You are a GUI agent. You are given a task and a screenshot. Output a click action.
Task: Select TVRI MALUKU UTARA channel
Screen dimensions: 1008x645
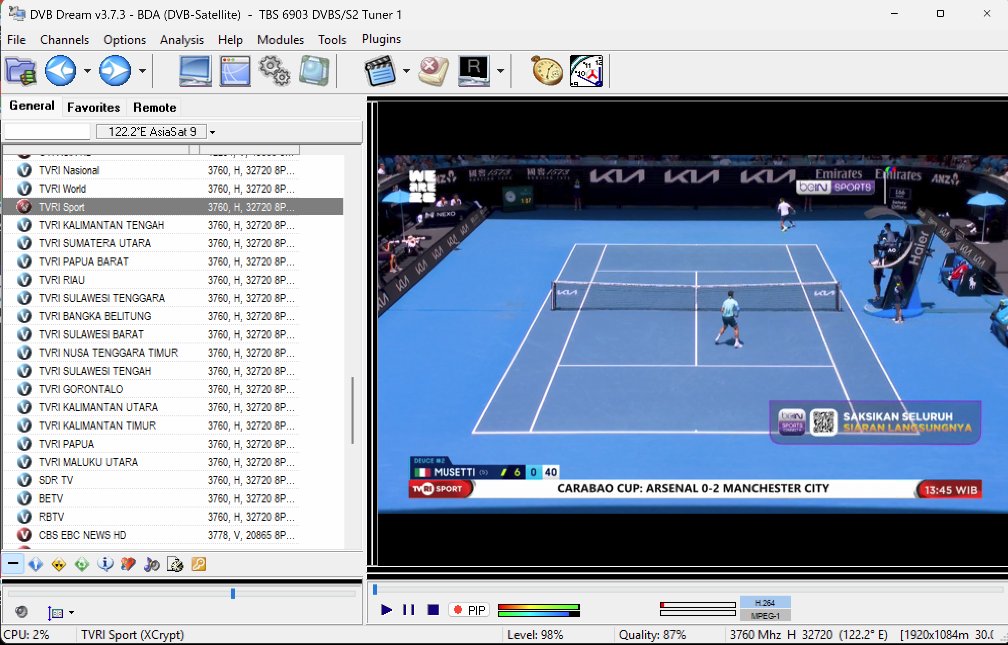point(173,462)
